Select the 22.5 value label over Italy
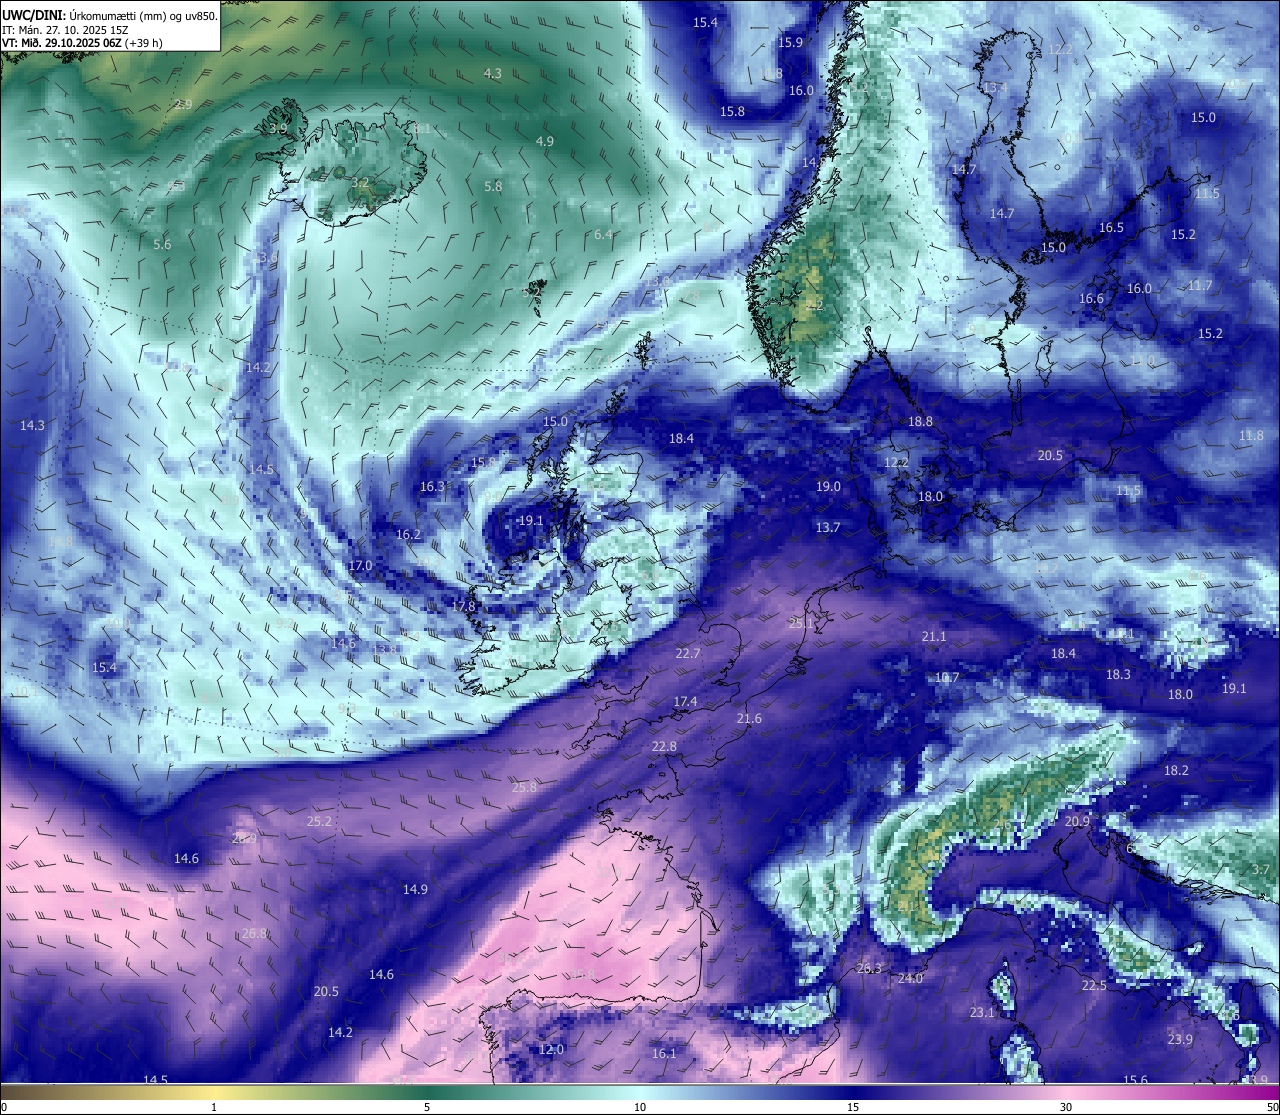 click(1094, 985)
